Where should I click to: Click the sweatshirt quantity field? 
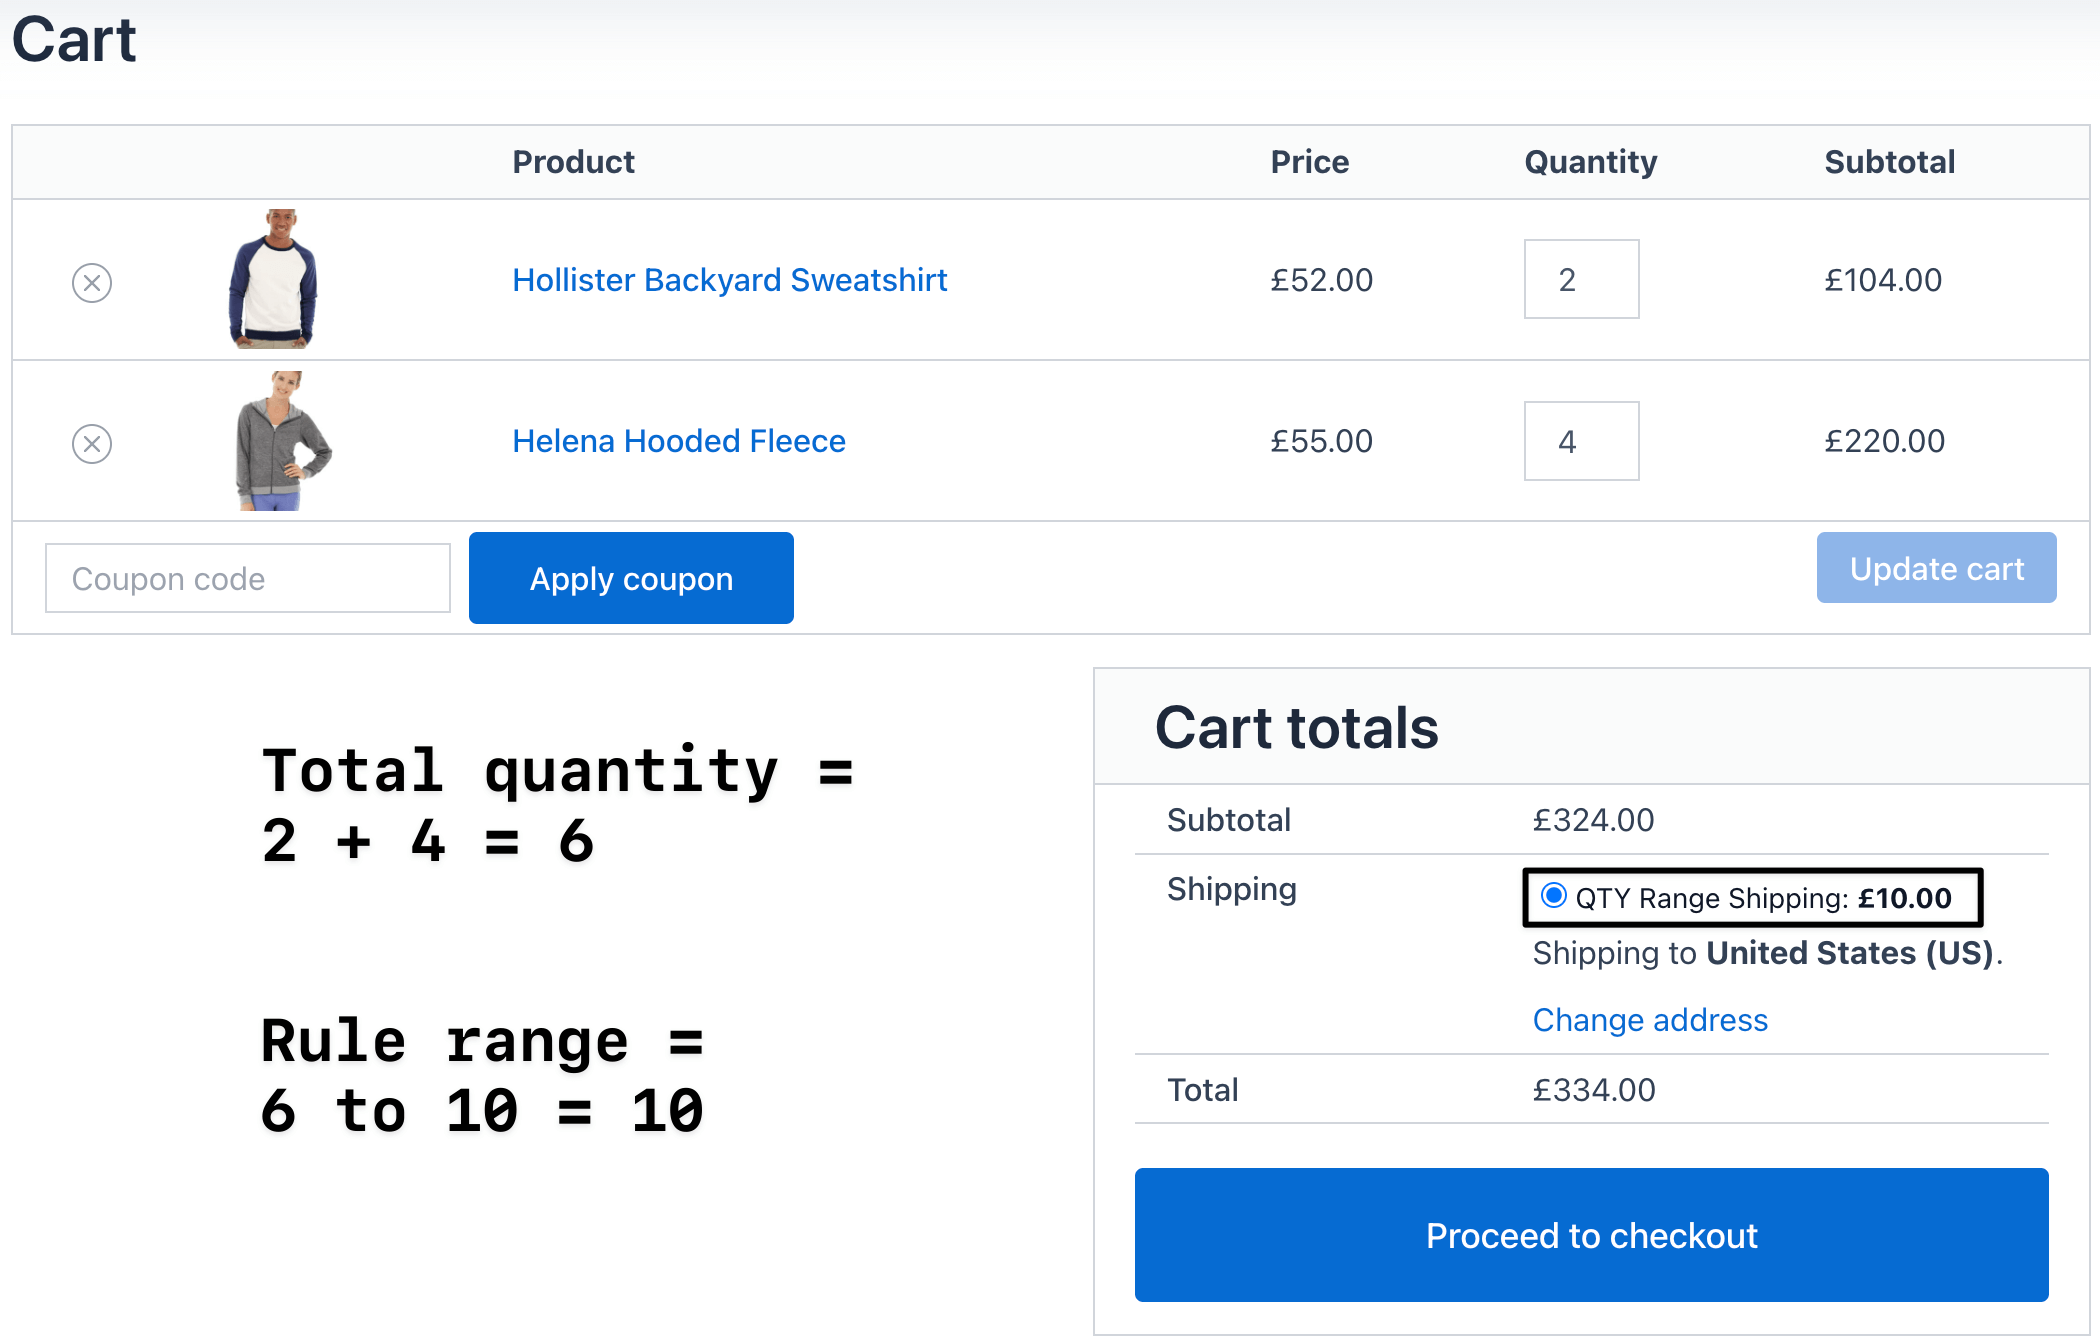1581,279
